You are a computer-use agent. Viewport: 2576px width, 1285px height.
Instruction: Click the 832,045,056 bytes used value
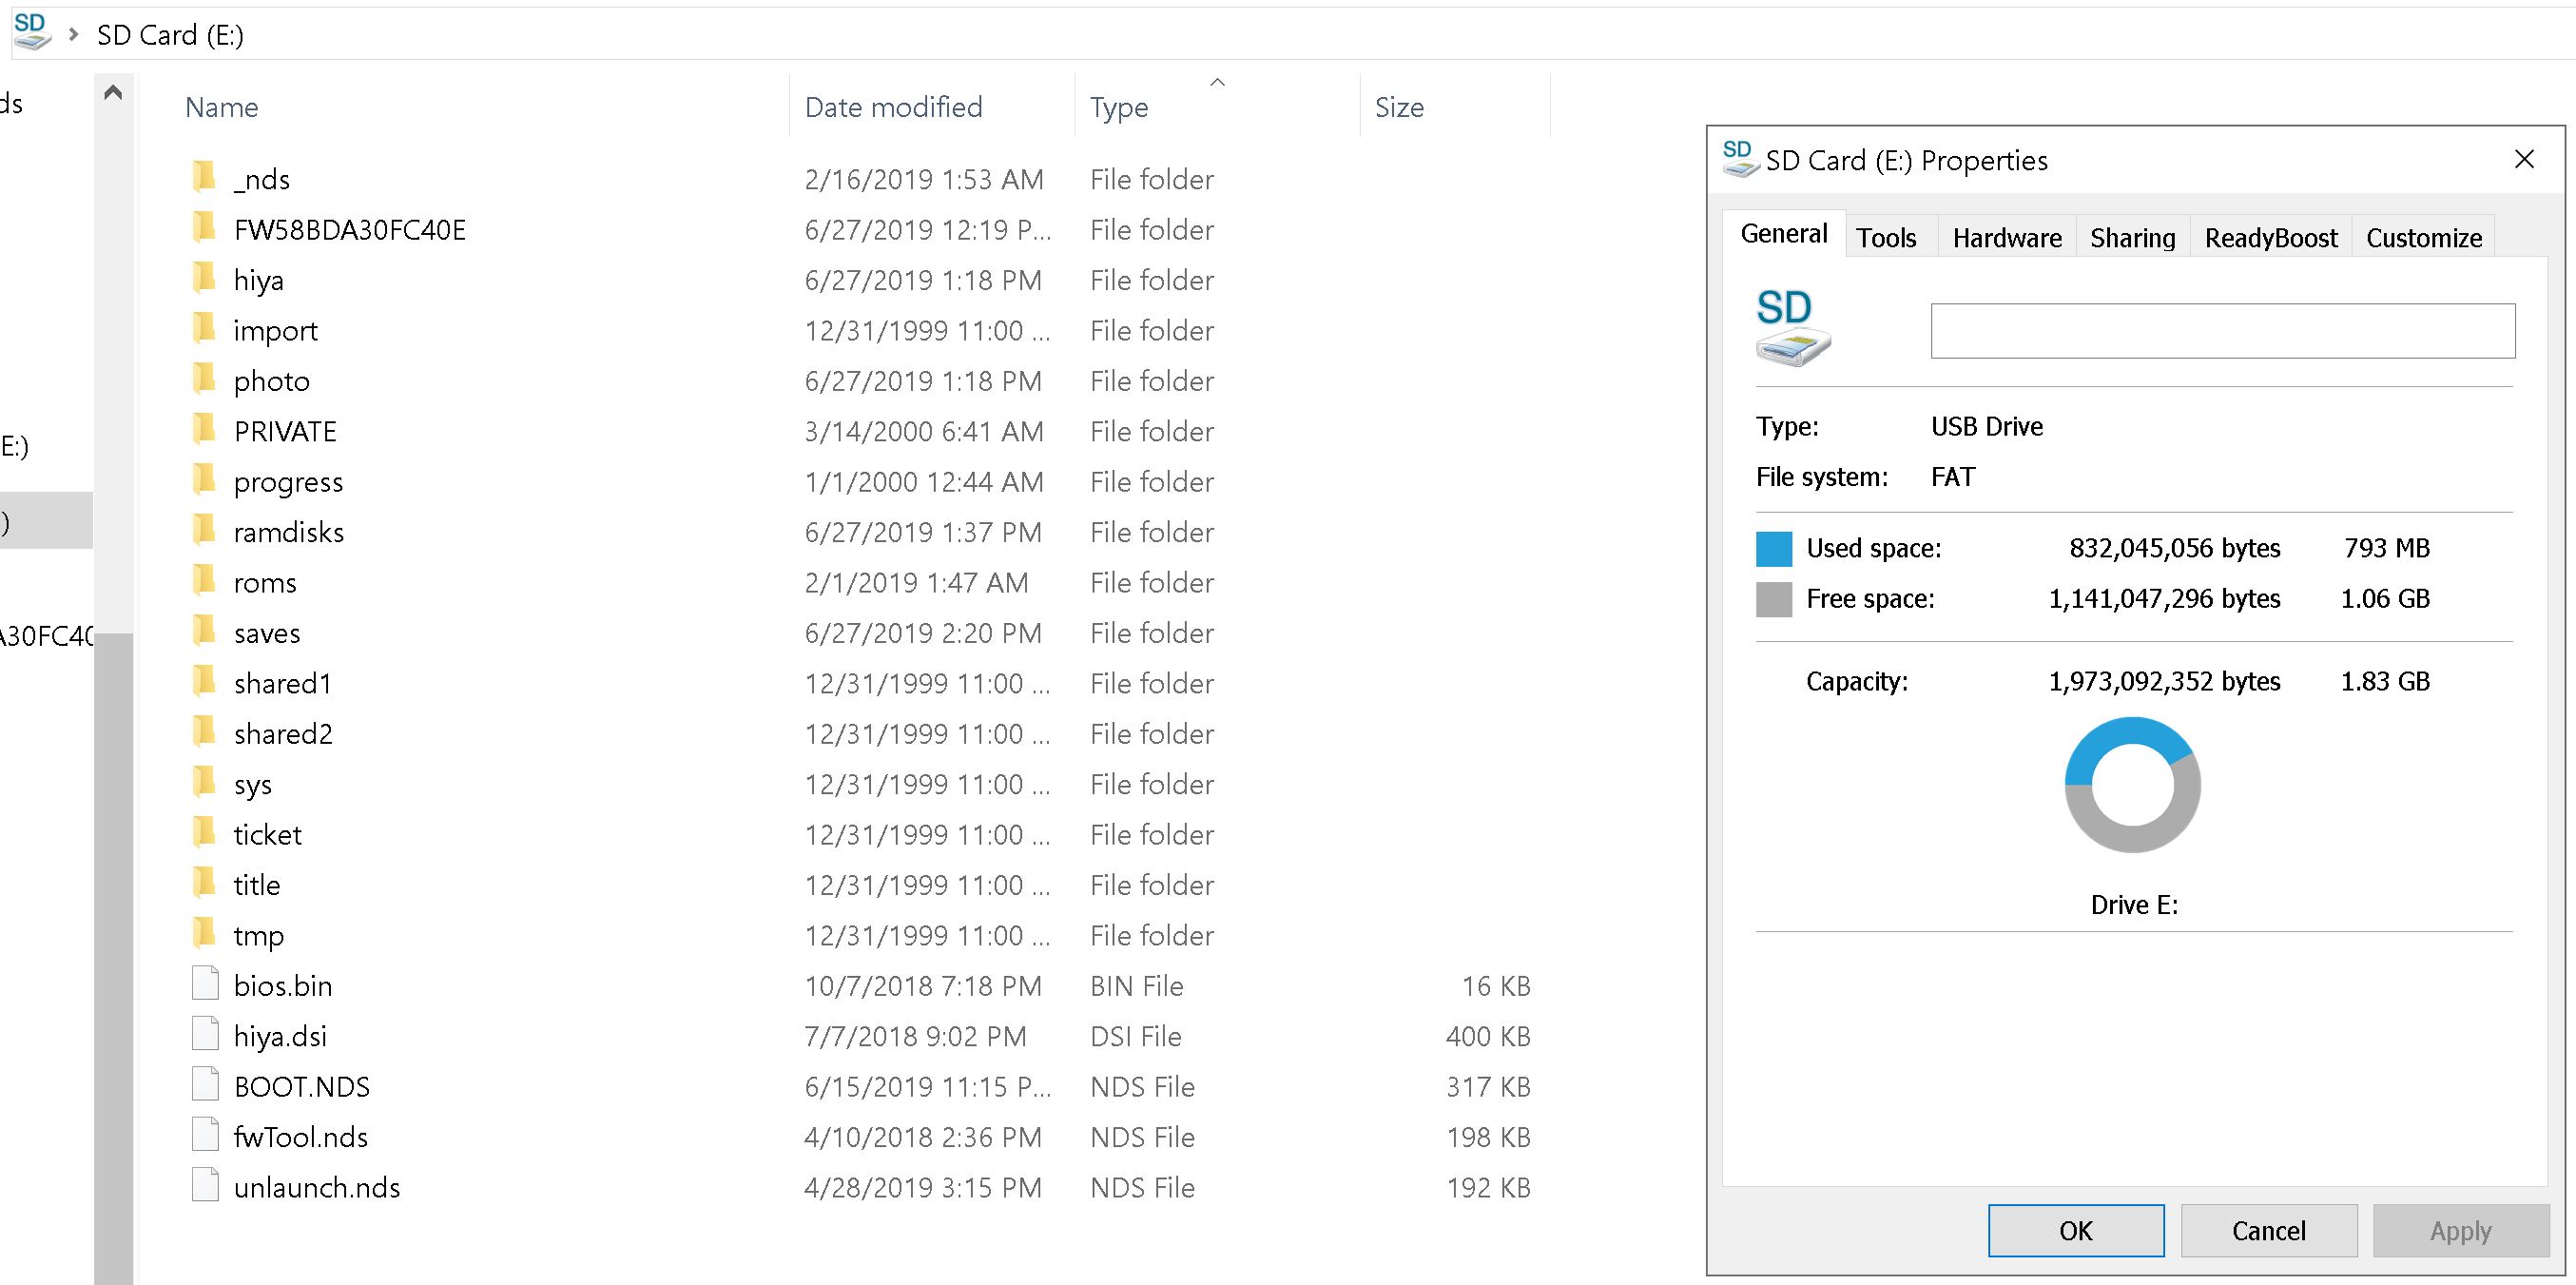(2175, 548)
